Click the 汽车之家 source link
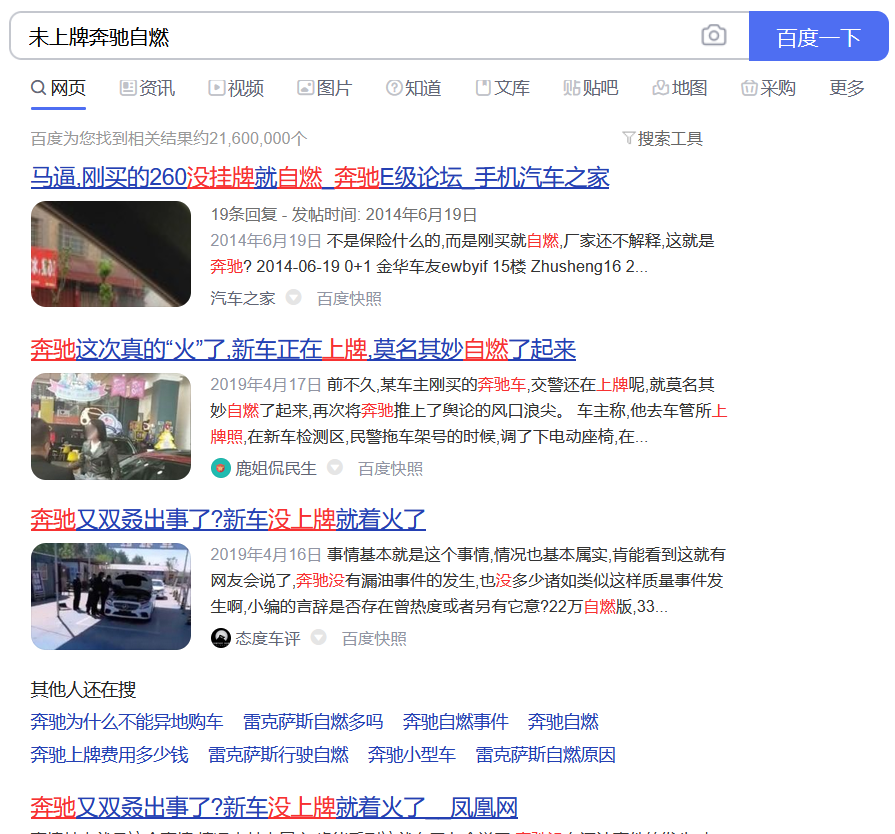The image size is (895, 834). (x=243, y=298)
